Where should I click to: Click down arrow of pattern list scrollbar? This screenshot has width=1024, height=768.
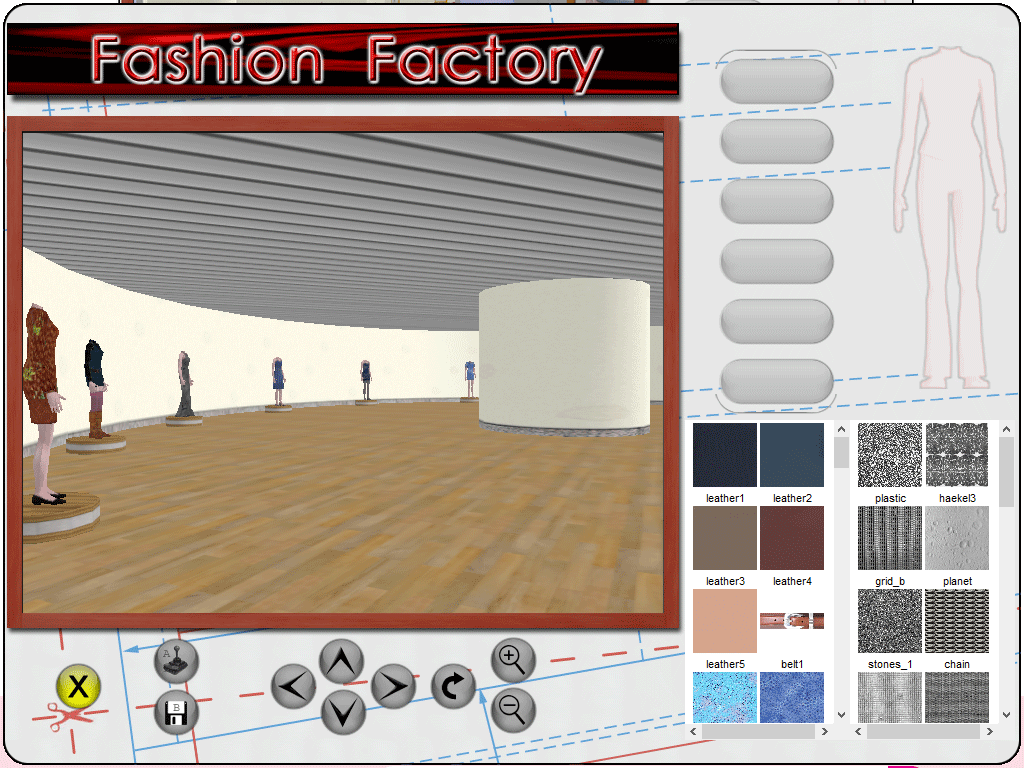coord(1006,715)
